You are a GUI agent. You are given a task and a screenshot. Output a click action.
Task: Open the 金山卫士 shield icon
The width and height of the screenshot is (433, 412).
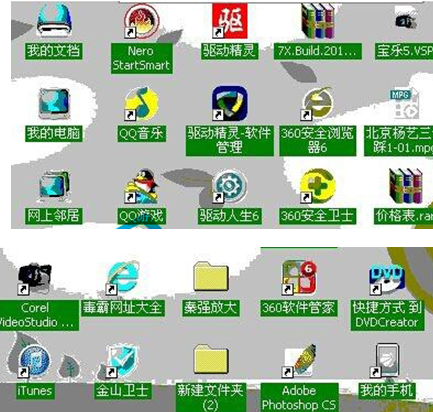[x=123, y=361]
